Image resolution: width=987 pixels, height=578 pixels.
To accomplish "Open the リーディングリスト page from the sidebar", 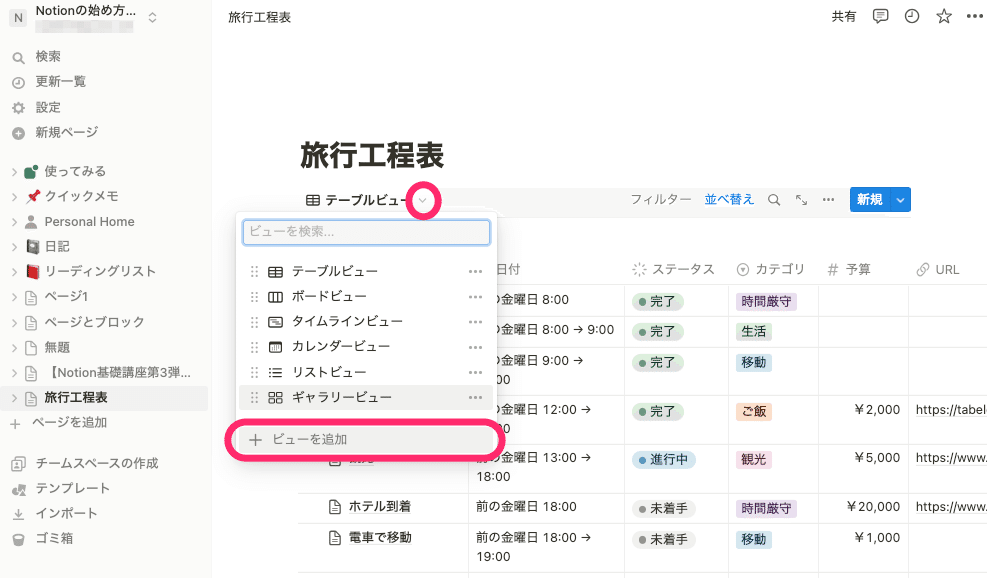I will pos(100,271).
